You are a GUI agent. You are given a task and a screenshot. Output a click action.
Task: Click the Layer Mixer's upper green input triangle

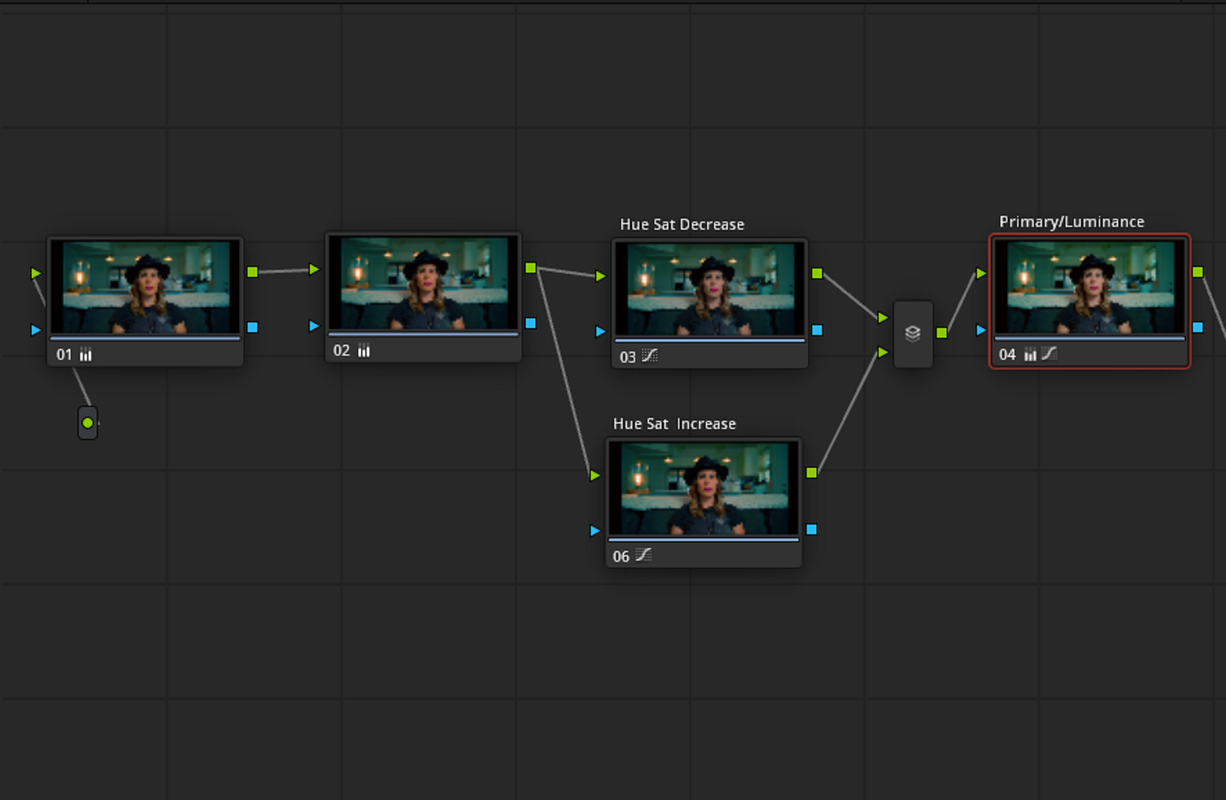point(883,318)
